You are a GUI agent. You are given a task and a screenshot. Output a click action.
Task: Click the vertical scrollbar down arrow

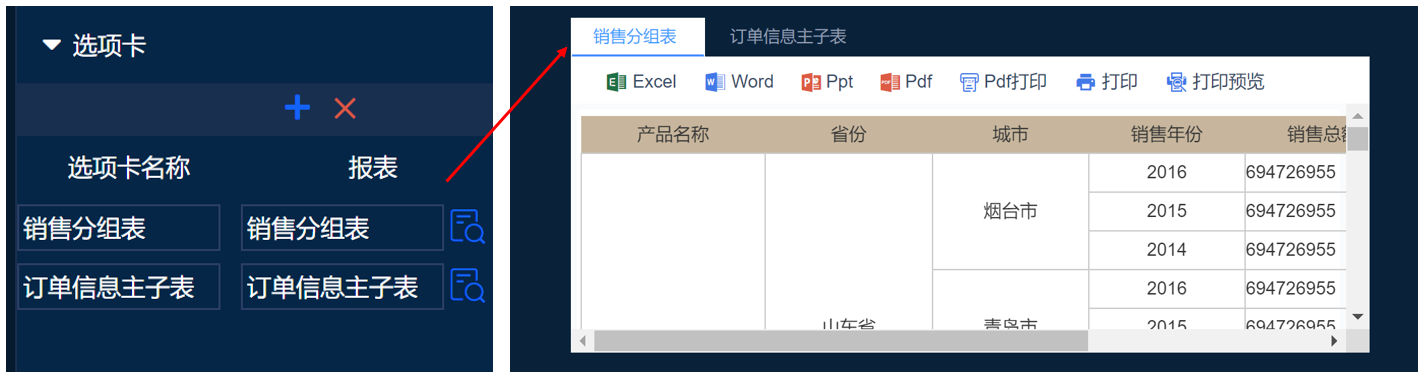click(x=1358, y=317)
